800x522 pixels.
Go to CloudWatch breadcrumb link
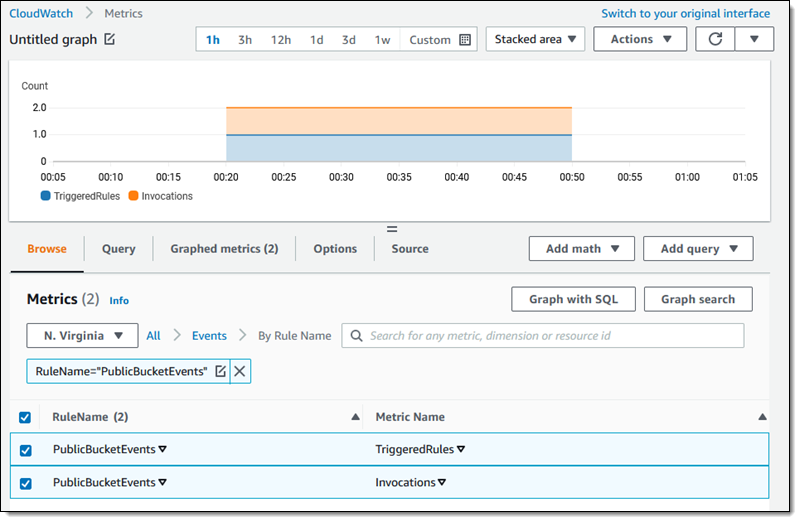tap(41, 14)
